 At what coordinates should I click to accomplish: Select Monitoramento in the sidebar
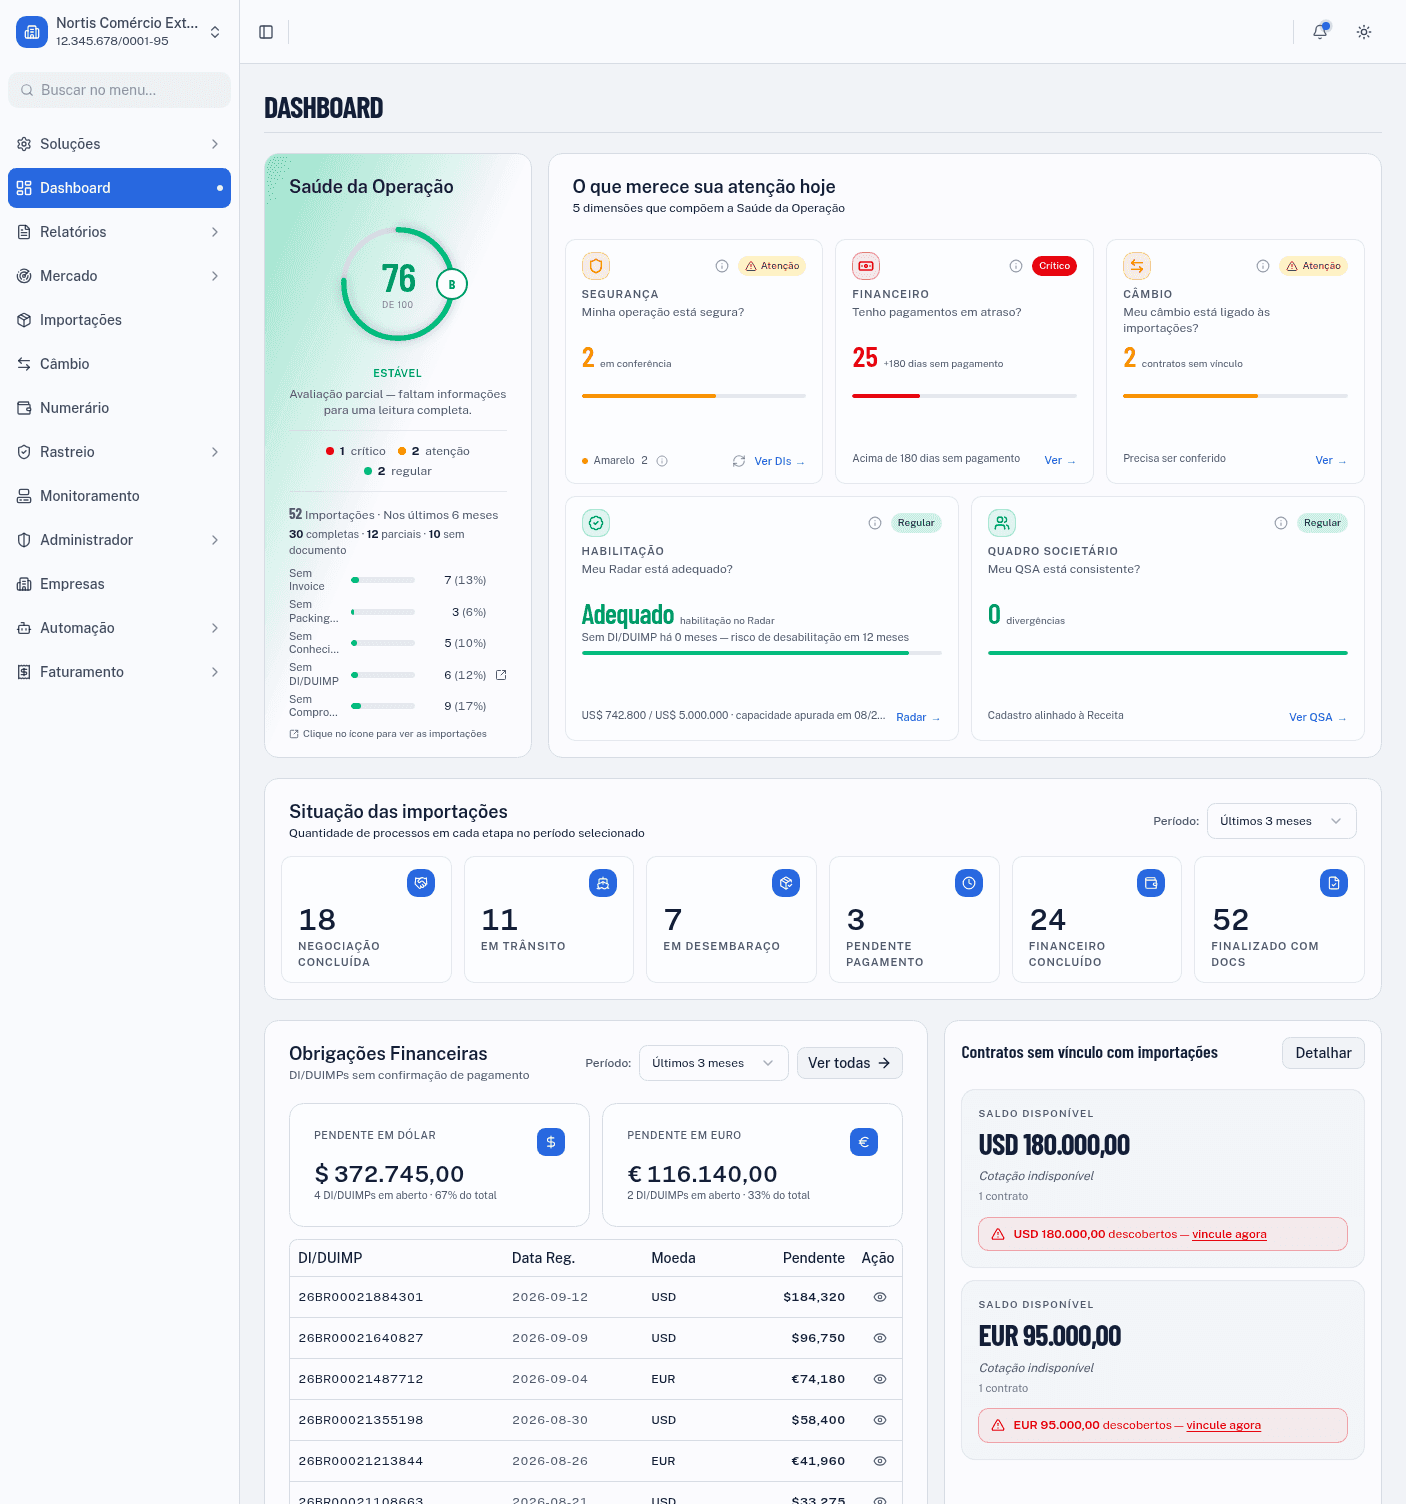(119, 496)
